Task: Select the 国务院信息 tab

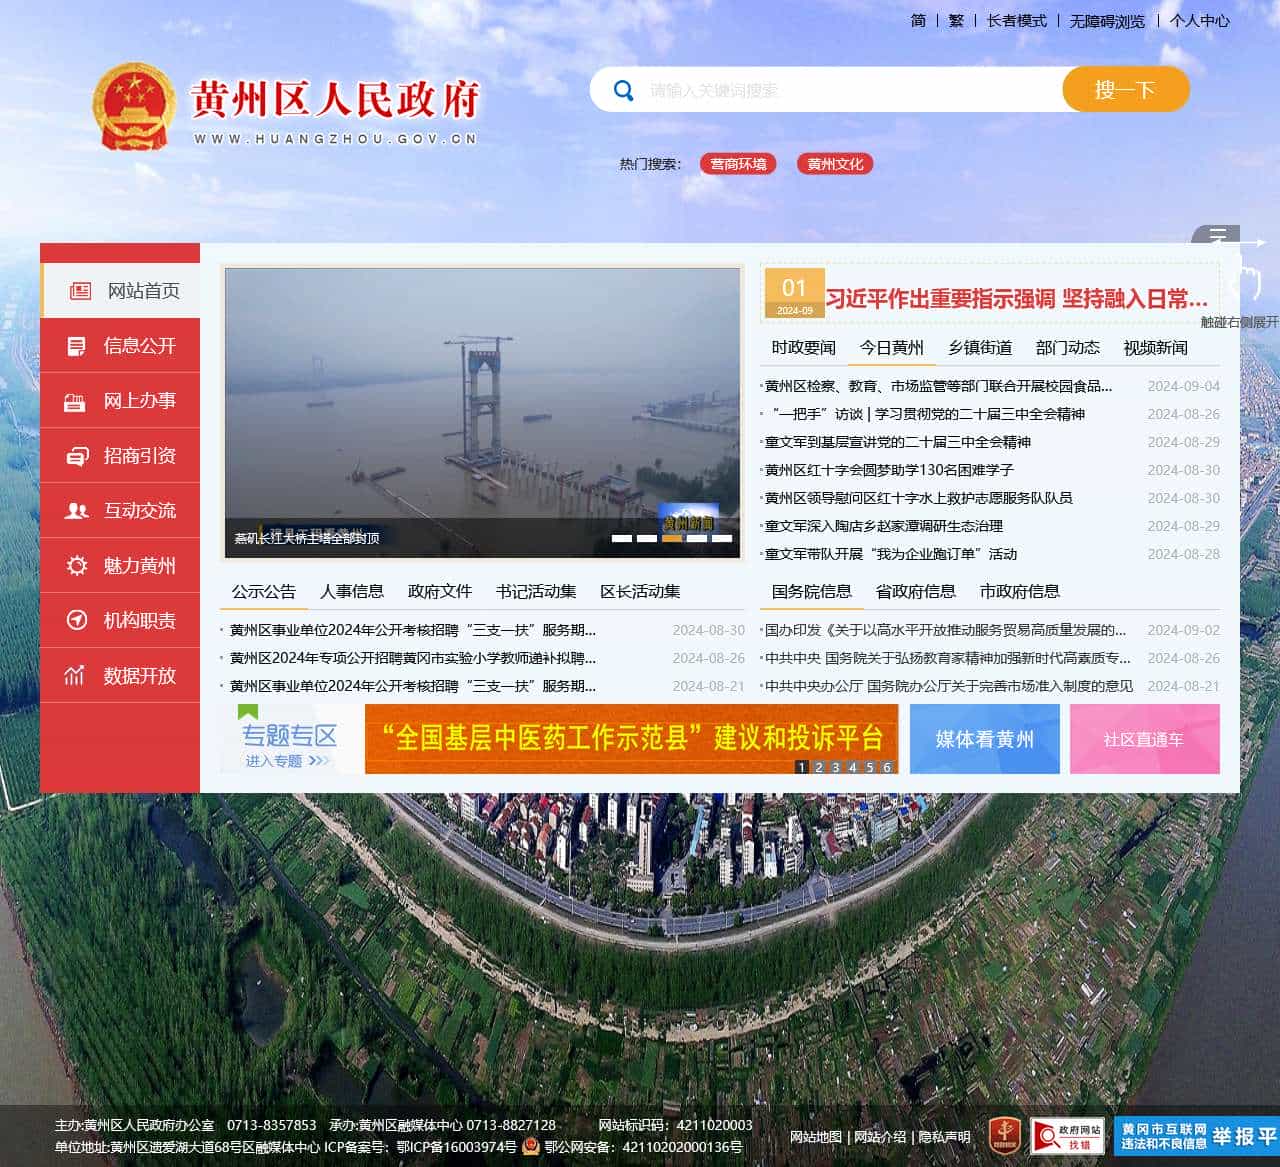Action: point(812,592)
